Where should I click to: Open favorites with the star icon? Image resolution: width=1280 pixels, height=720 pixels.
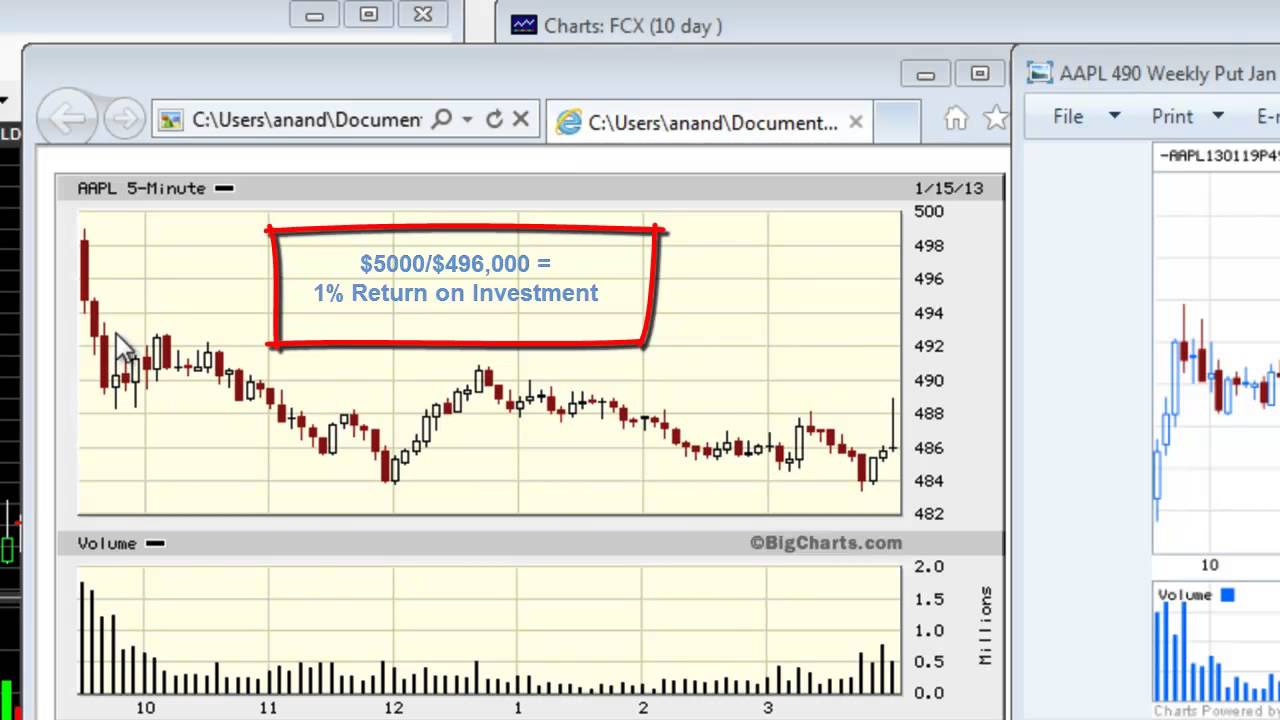point(996,119)
